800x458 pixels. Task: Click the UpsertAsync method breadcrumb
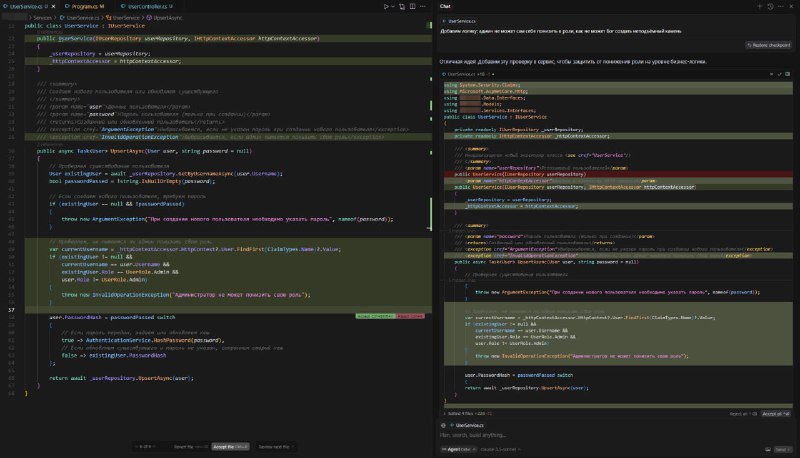(x=165, y=18)
